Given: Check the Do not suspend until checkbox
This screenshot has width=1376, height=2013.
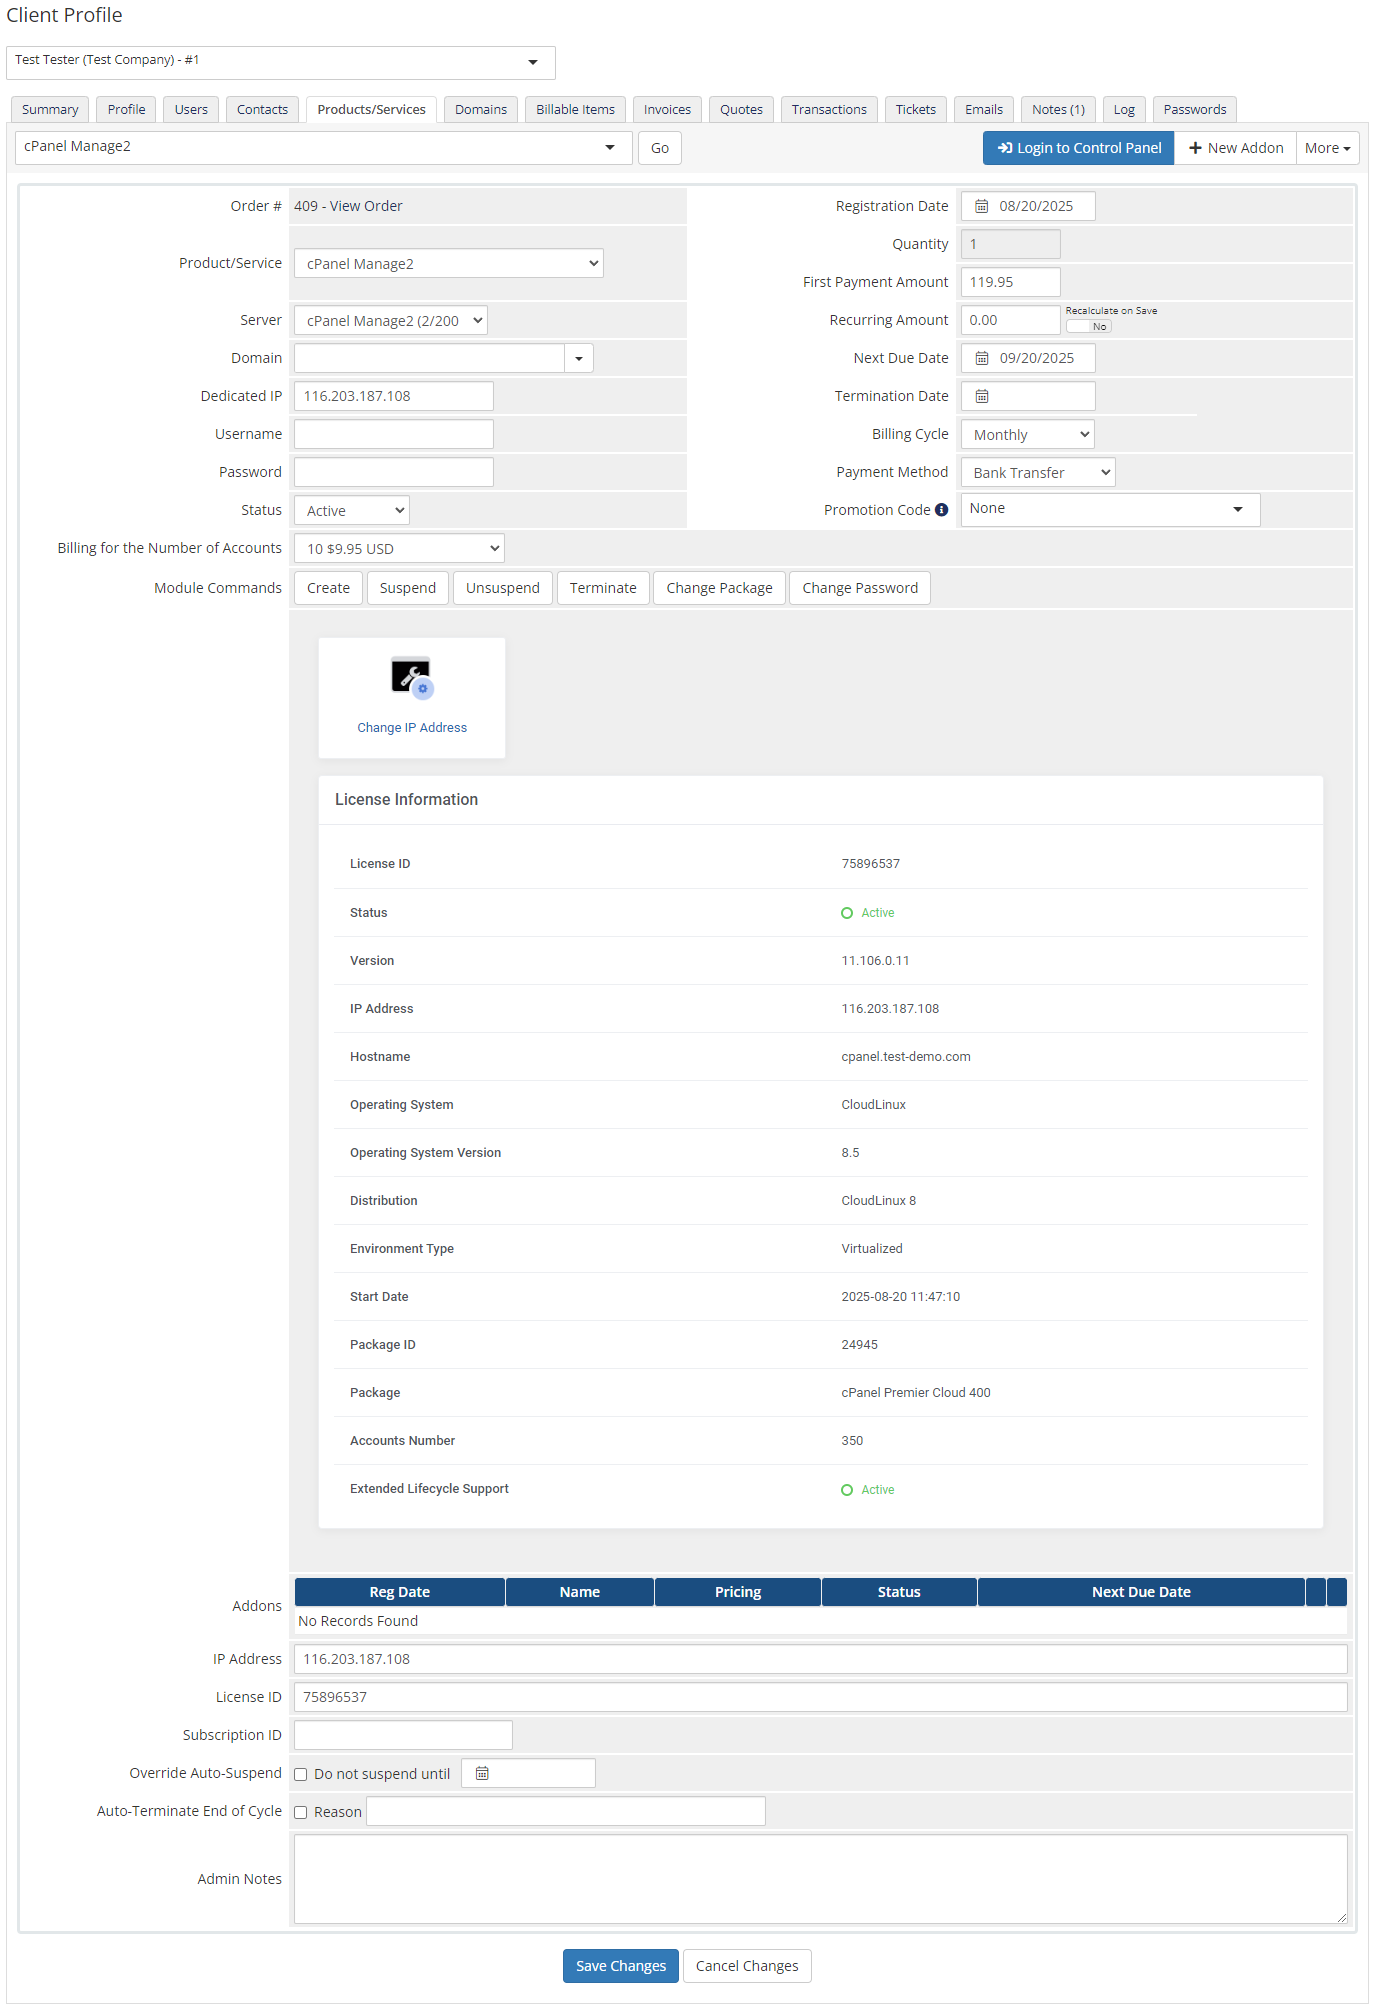Looking at the screenshot, I should [301, 1774].
